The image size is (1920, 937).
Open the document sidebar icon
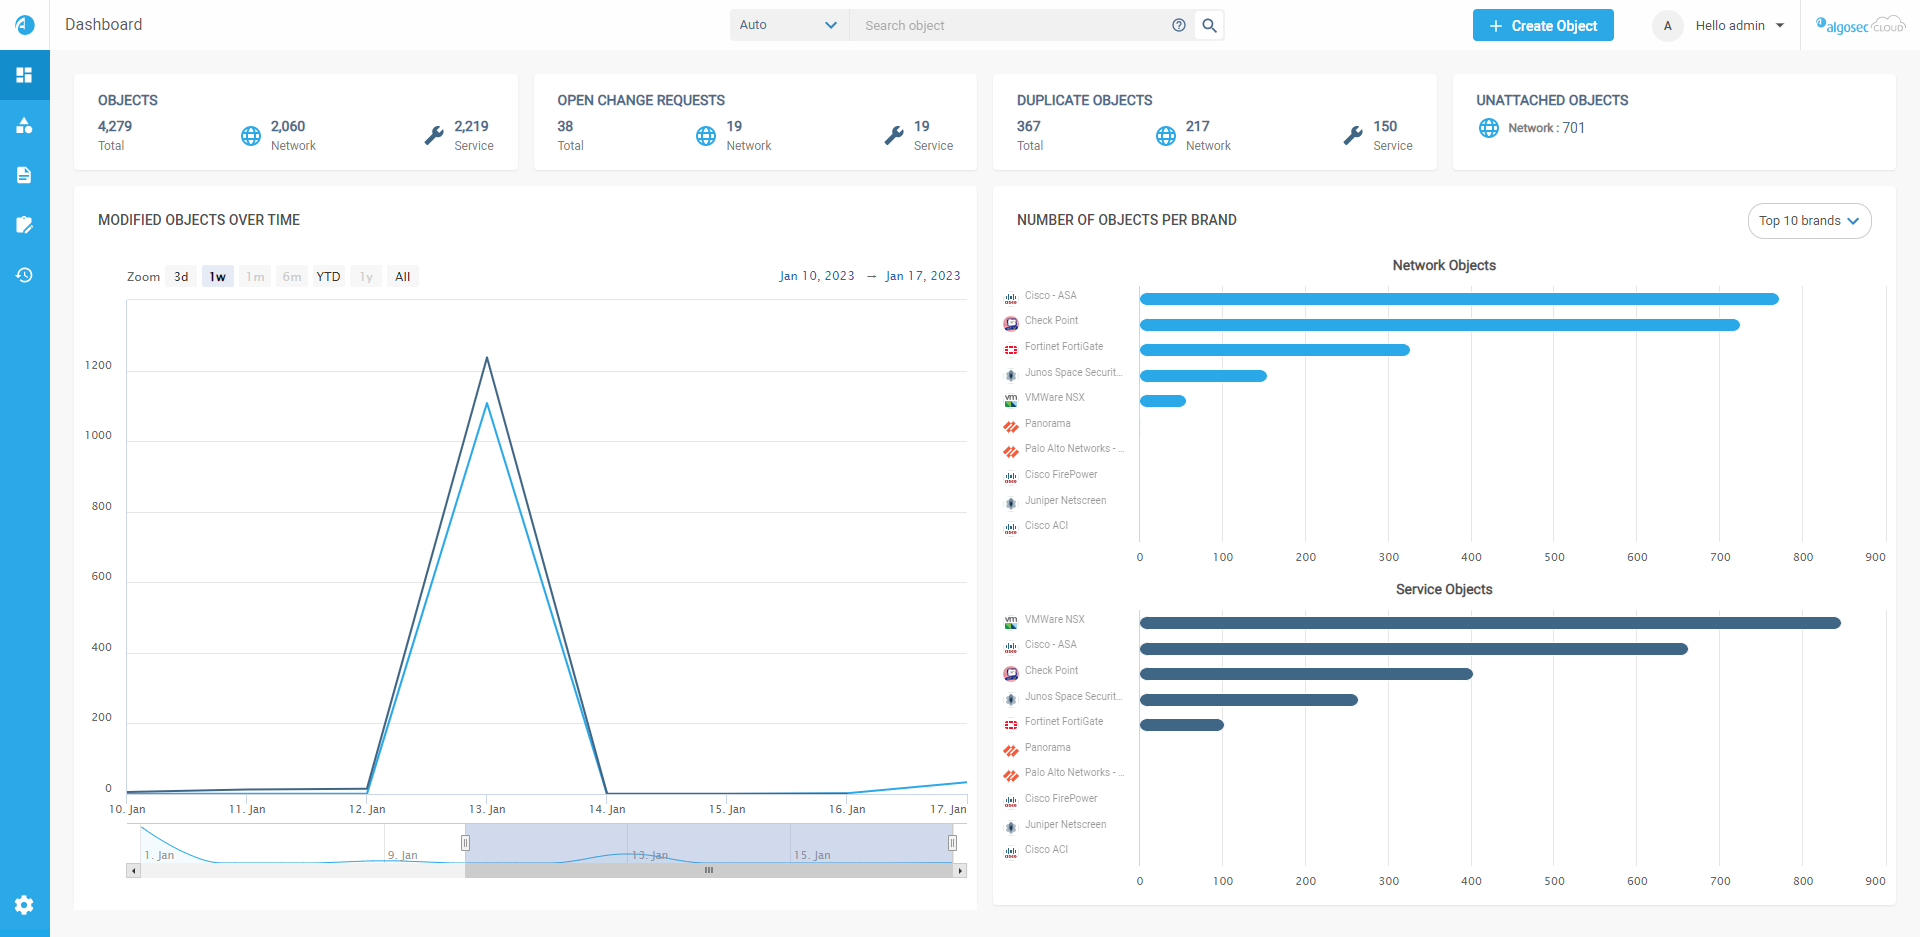24,175
